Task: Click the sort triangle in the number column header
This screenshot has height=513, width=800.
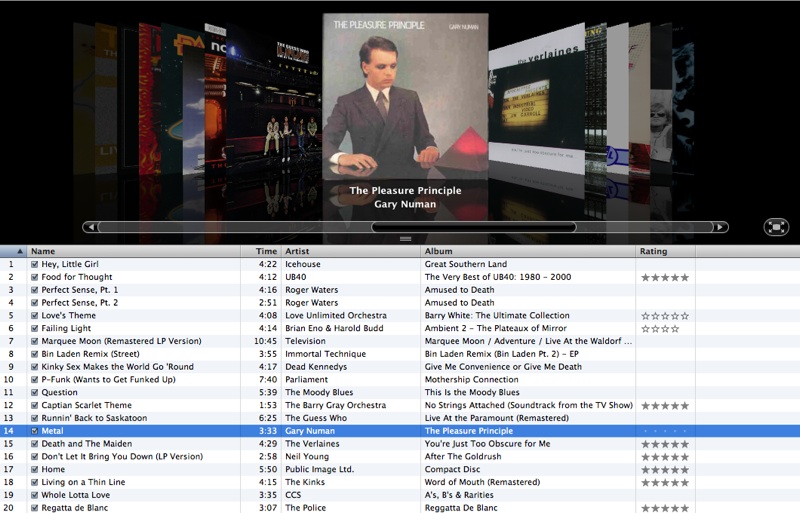Action: pos(19,251)
